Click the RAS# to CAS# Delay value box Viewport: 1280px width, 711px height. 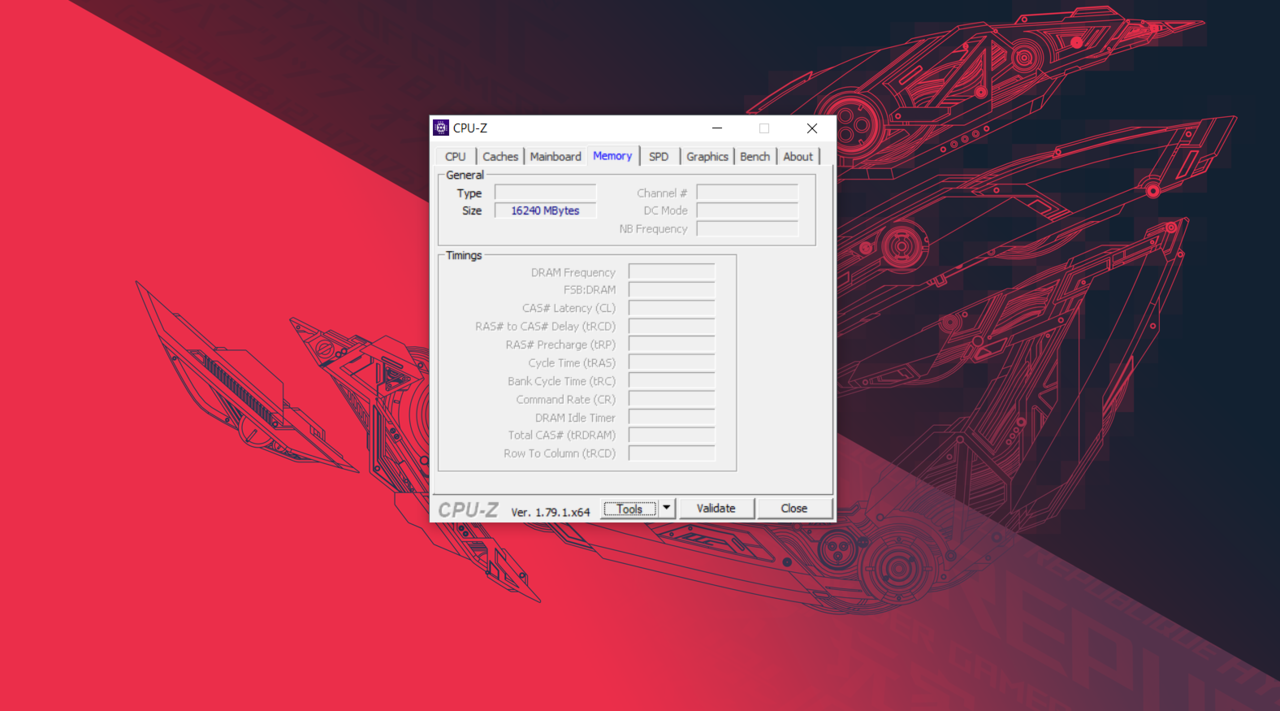[672, 326]
